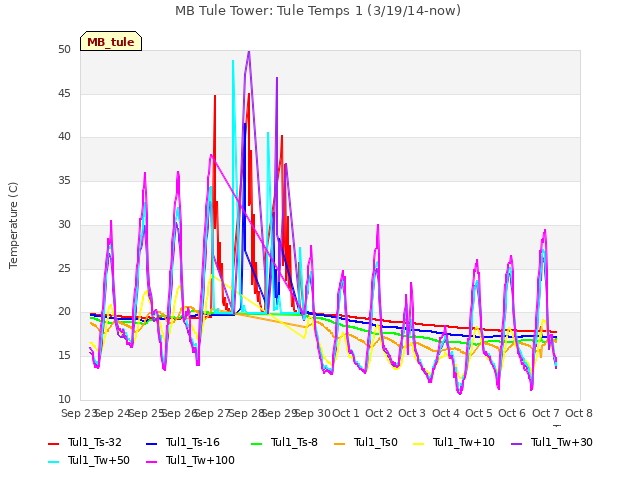Screen dimensions: 640x480
Task: Click the cyan Tul1_Tw+50 legend swatch
Action: pyautogui.click(x=53, y=462)
